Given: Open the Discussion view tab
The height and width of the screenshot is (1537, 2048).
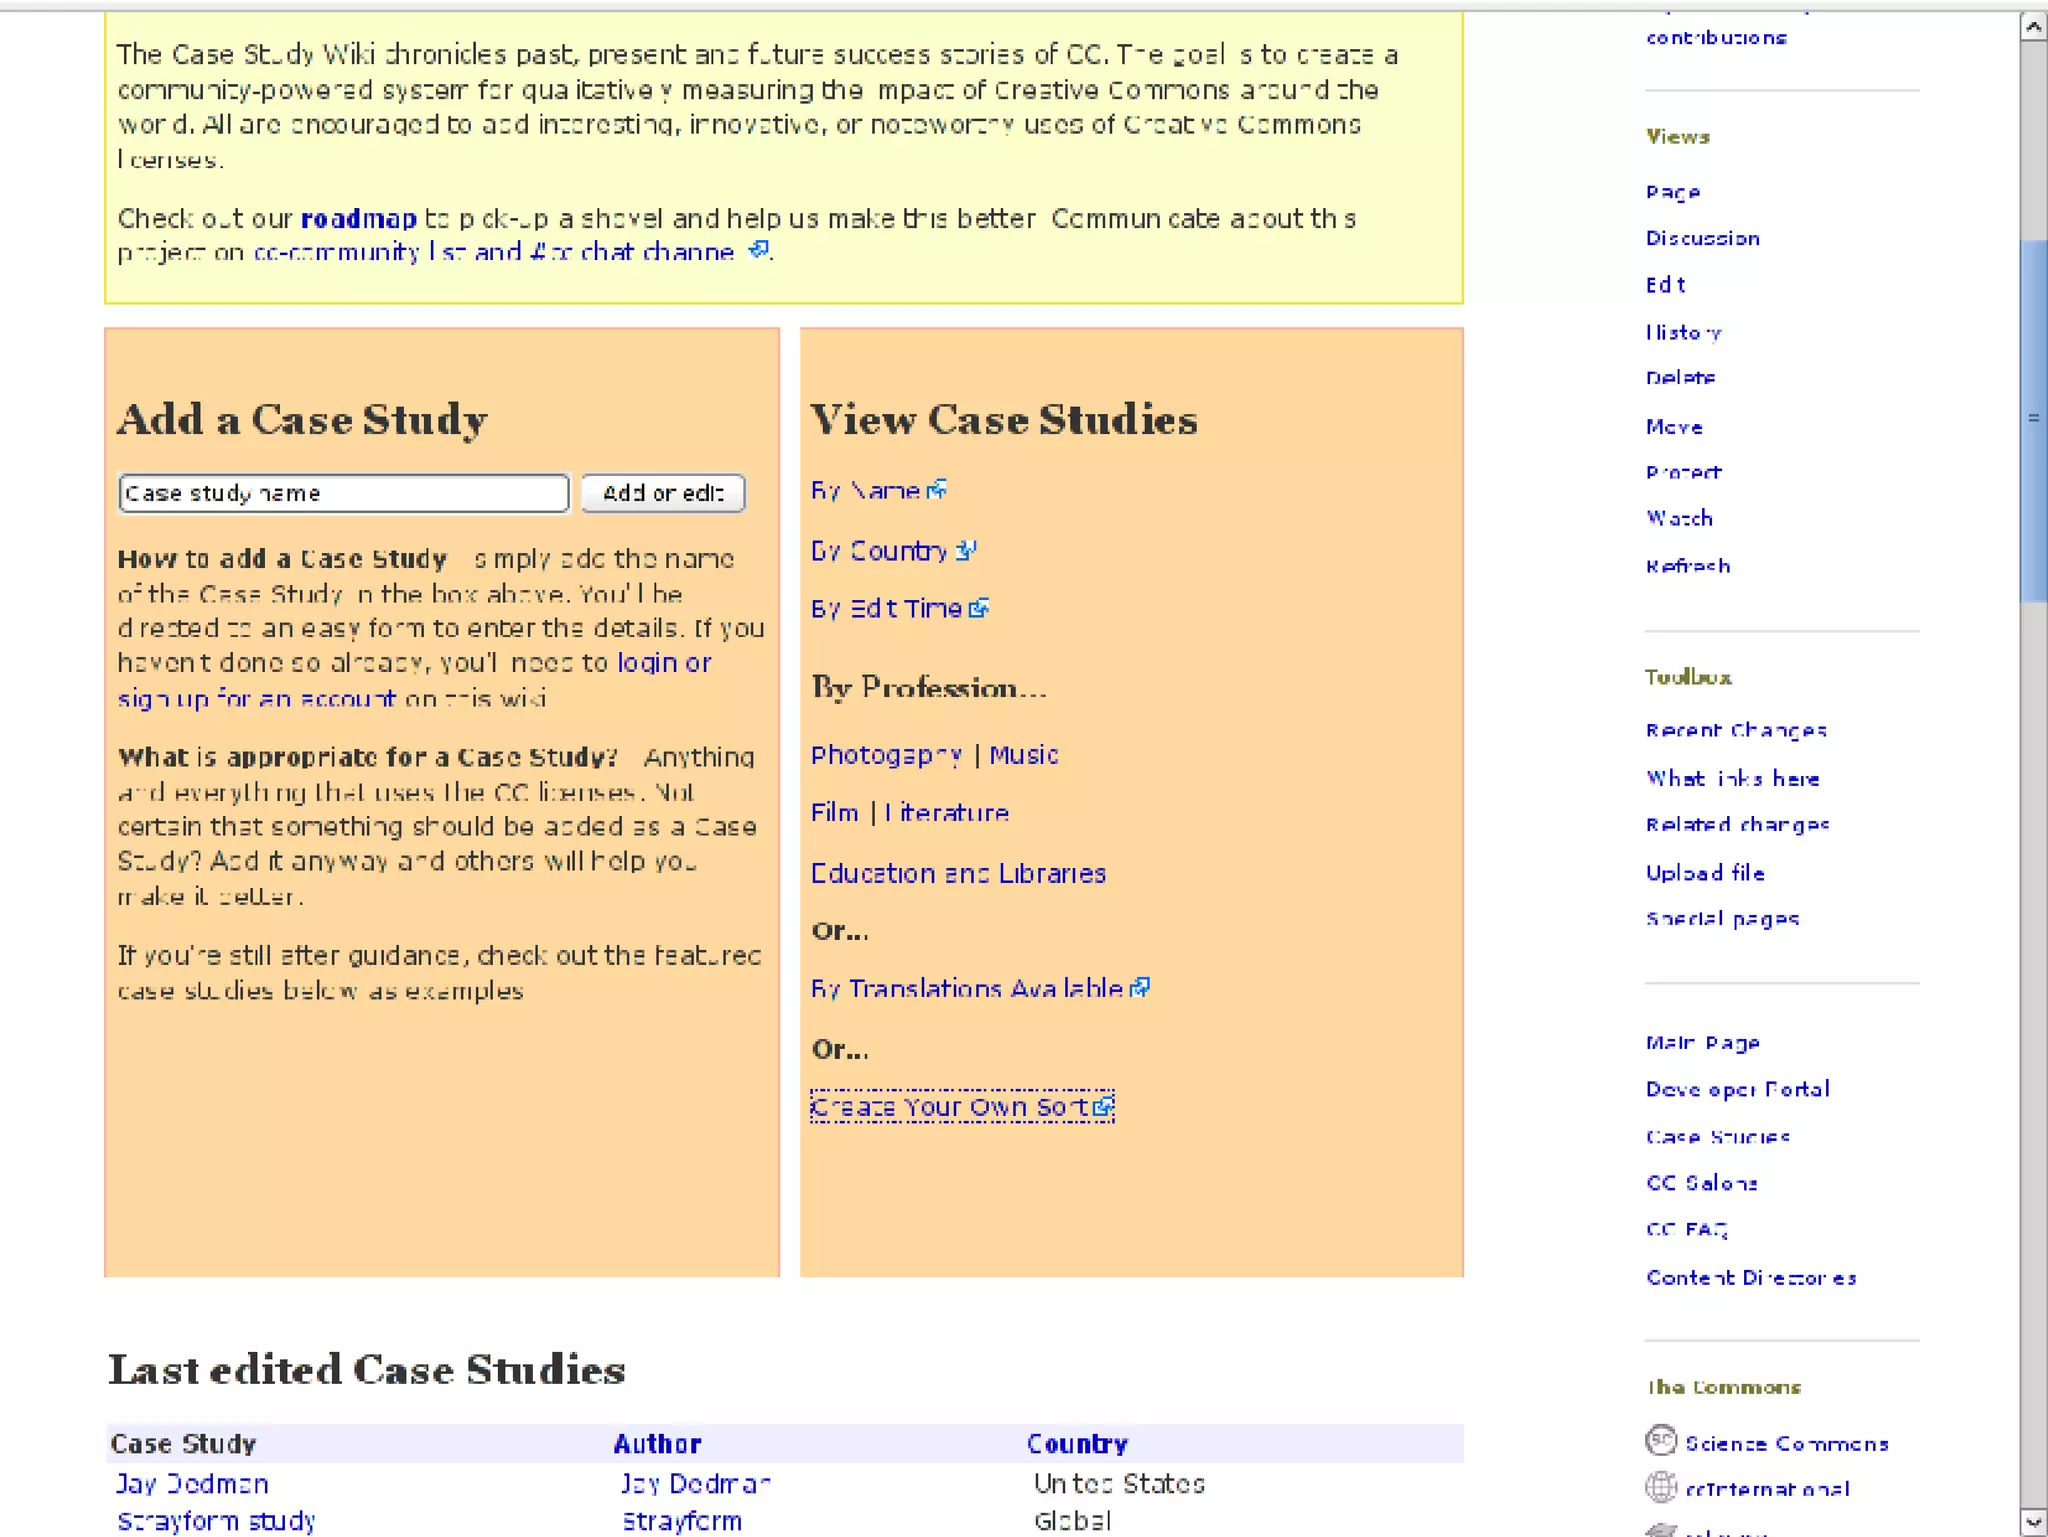Looking at the screenshot, I should pos(1702,238).
